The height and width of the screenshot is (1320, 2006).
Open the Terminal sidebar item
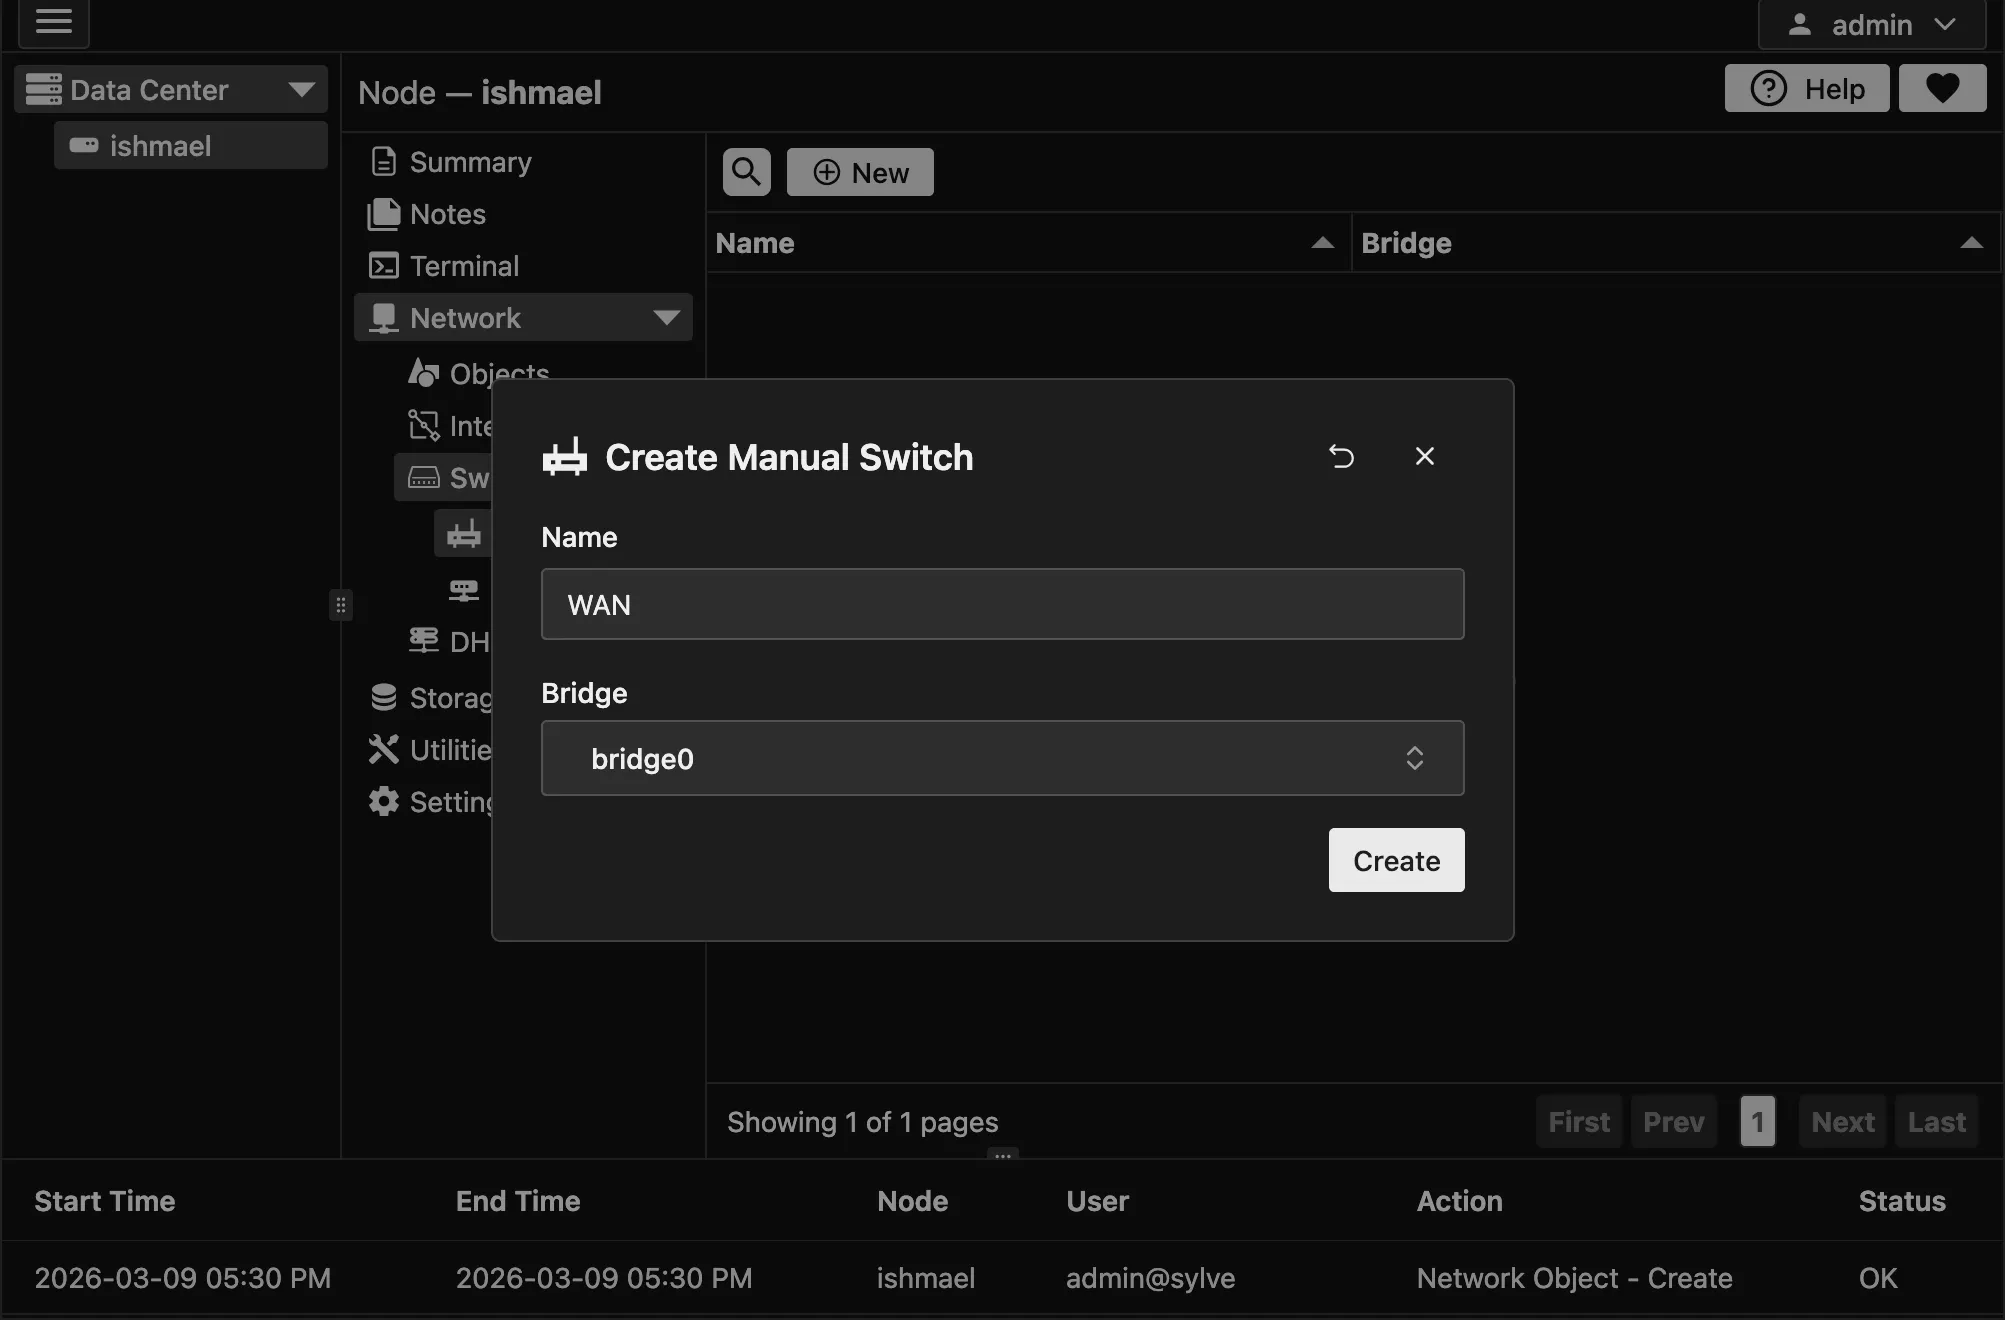[x=464, y=266]
